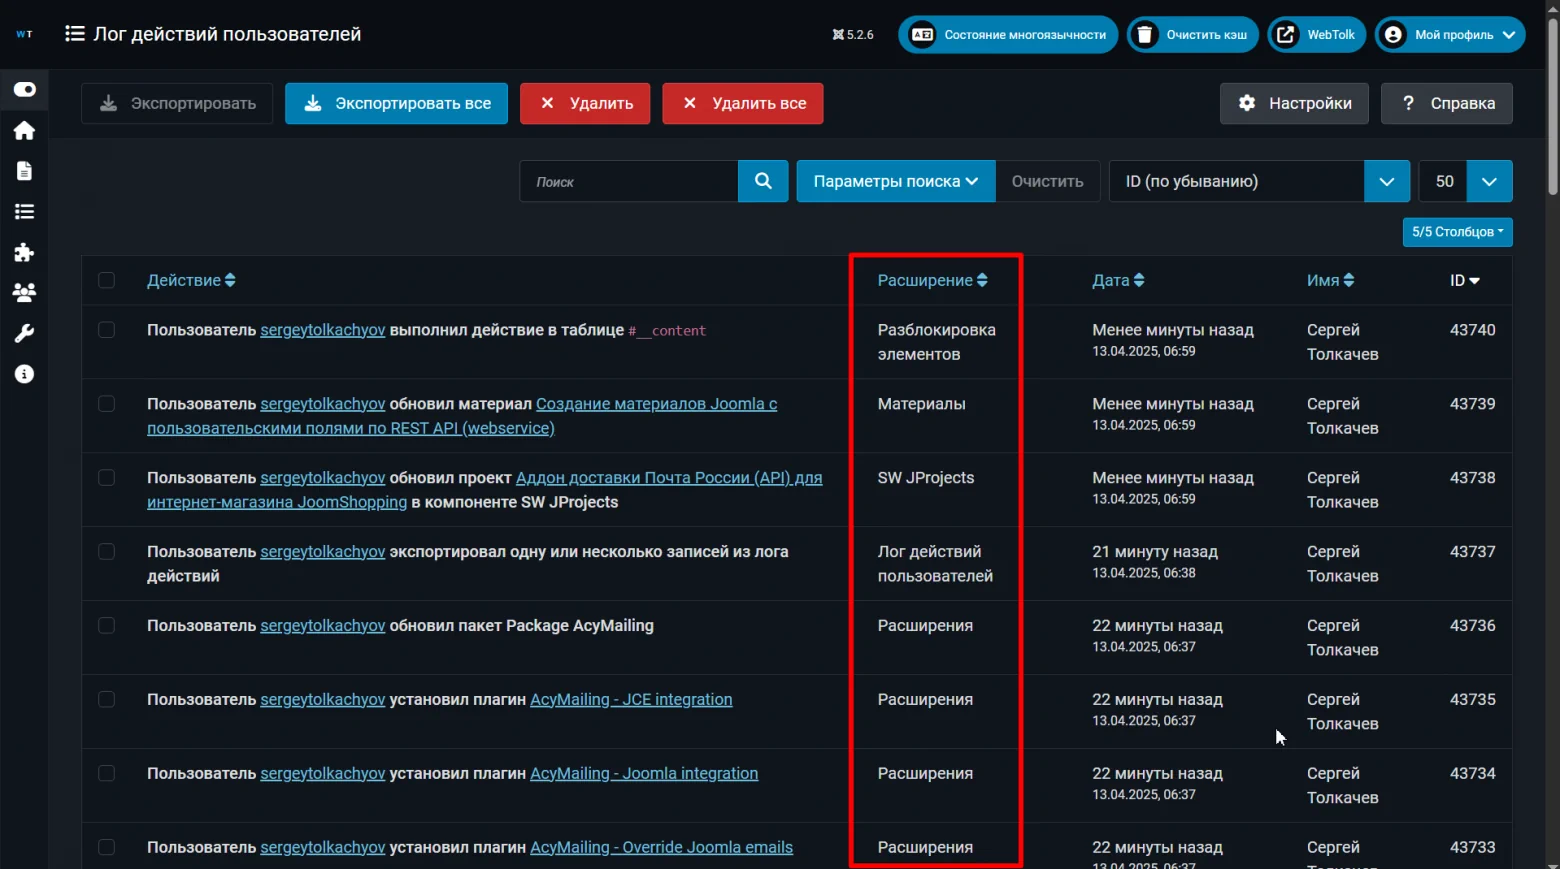Viewport: 1560px width, 869px height.
Task: Open the 50 items per page dropdown
Action: tap(1466, 181)
